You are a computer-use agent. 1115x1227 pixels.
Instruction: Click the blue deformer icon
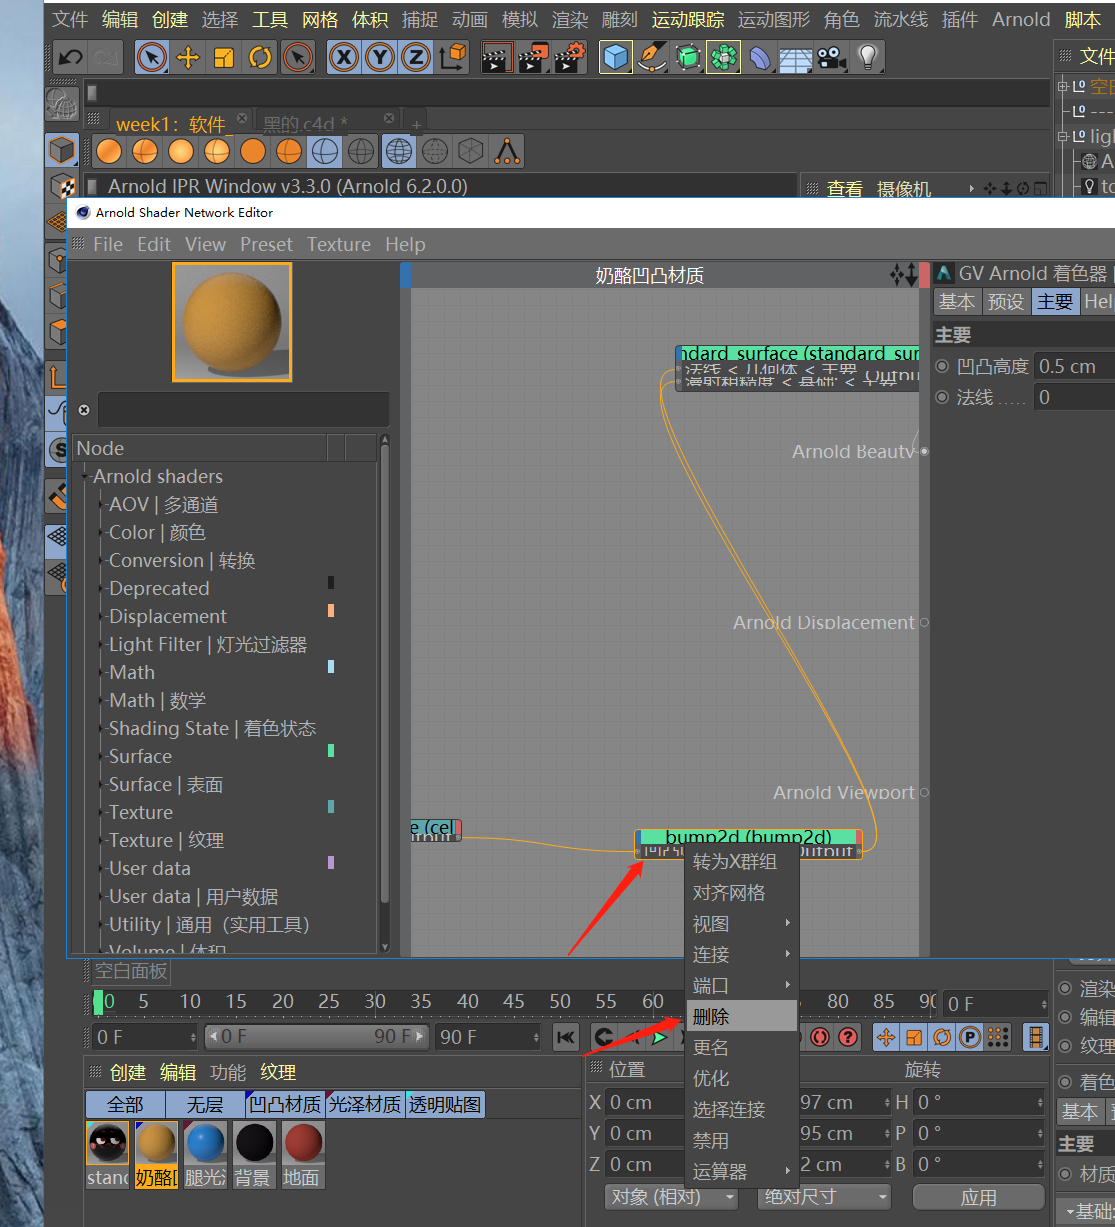coord(760,58)
